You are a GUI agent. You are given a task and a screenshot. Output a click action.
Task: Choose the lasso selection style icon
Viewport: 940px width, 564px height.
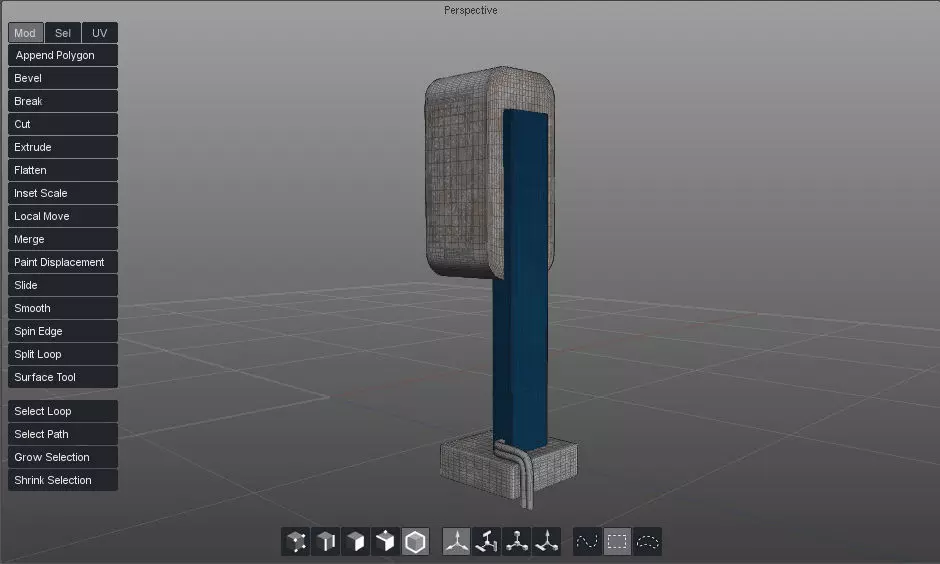[x=647, y=542]
